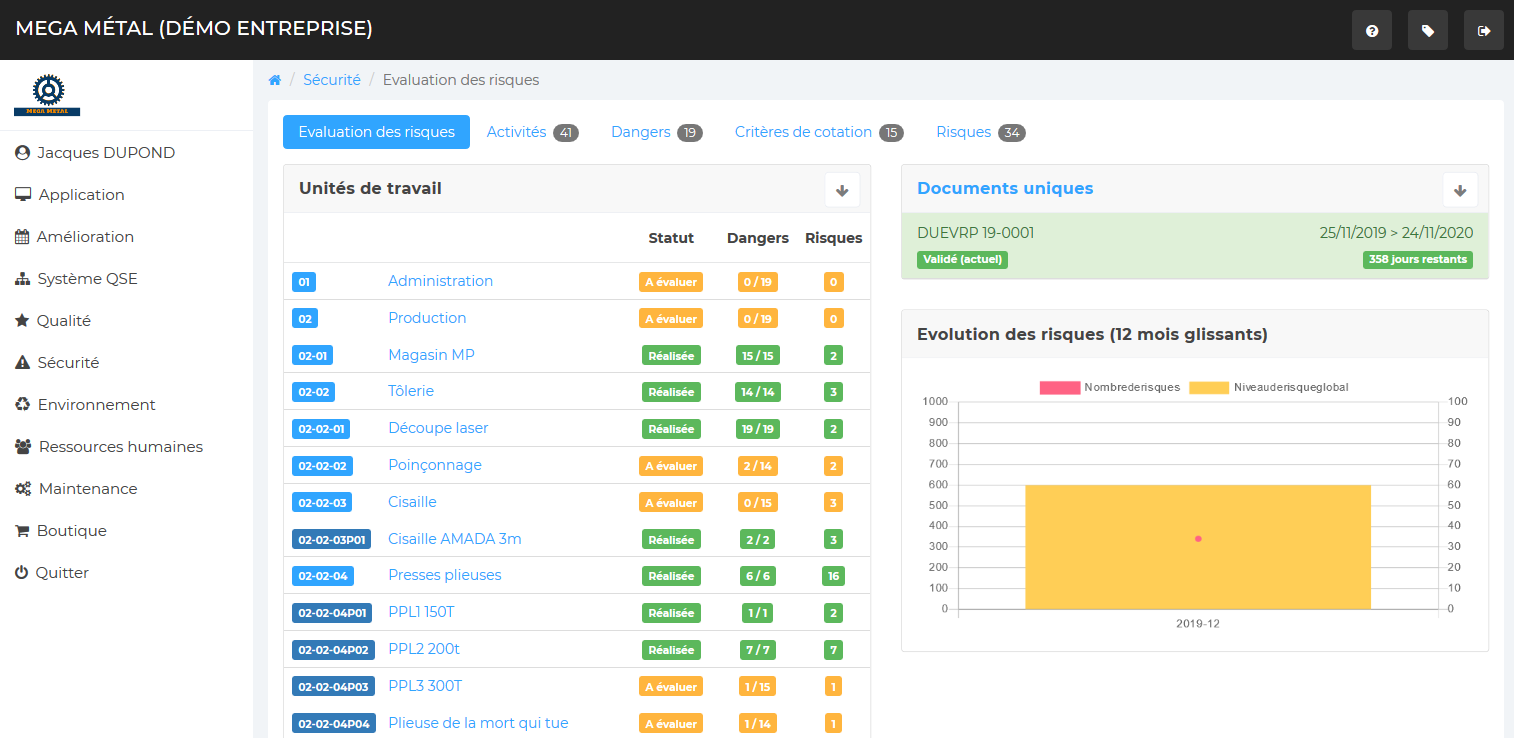Click the help question mark icon

[x=1371, y=31]
